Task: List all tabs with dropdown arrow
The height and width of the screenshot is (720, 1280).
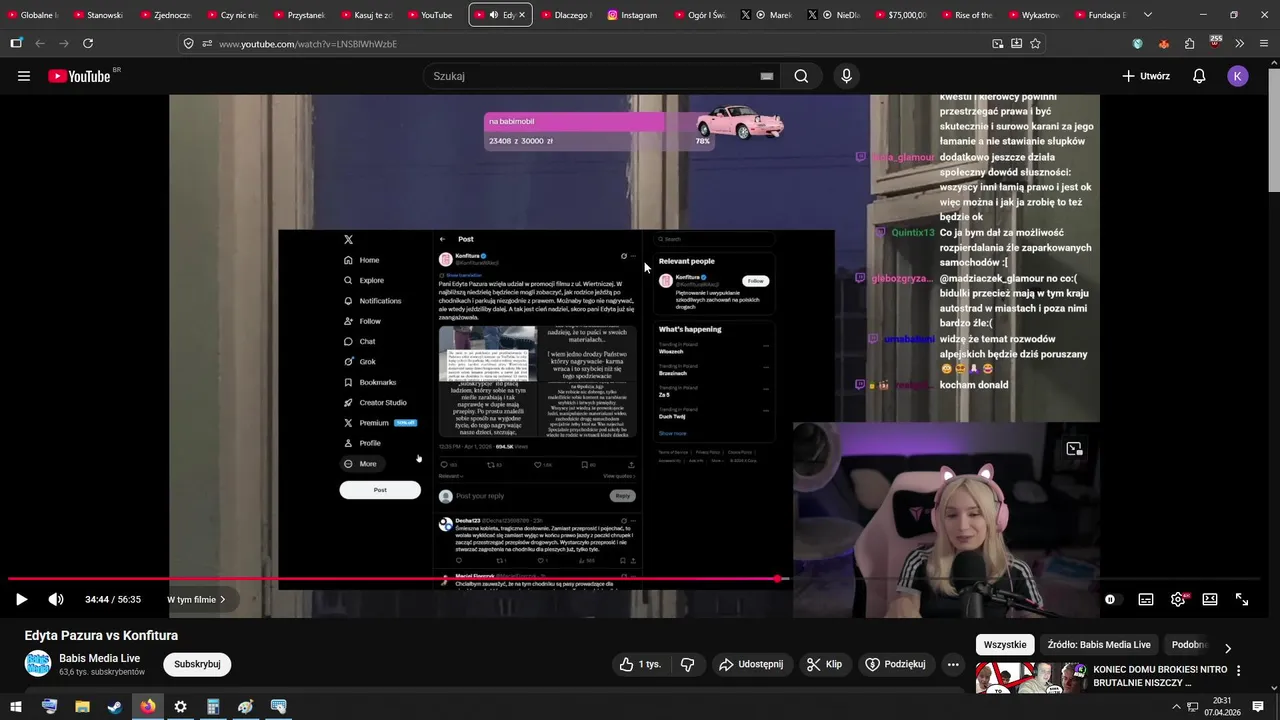Action: tap(1147, 15)
